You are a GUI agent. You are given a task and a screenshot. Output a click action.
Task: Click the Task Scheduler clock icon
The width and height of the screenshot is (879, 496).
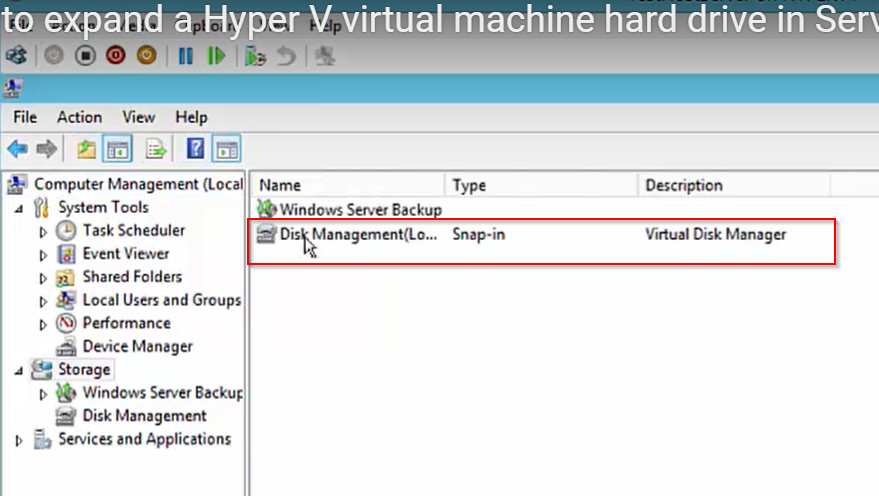point(66,230)
